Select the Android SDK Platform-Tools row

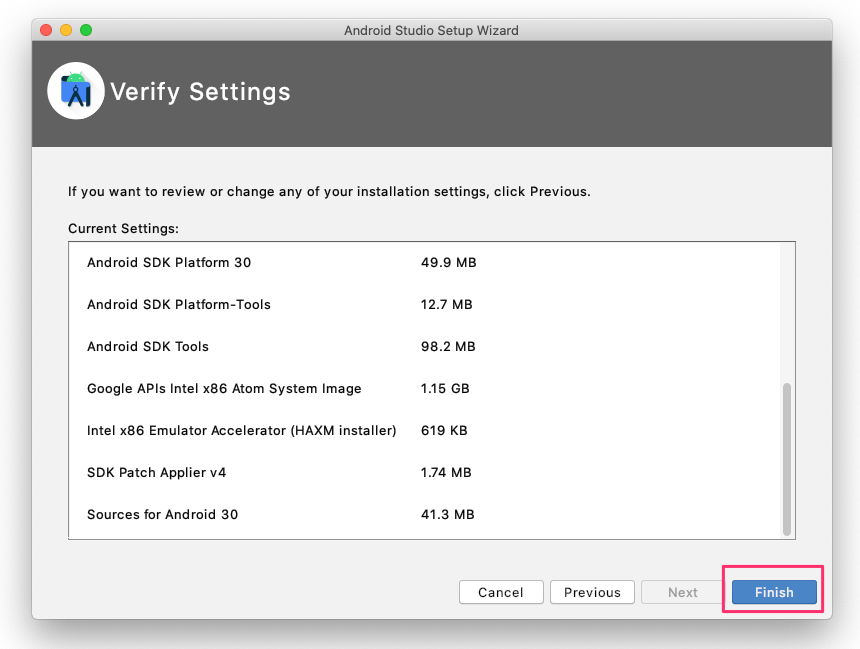(424, 304)
